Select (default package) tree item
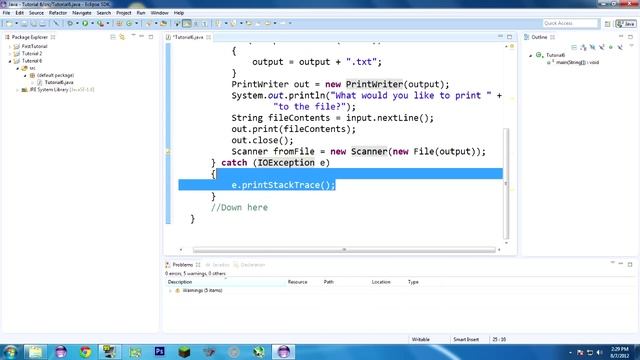The width and height of the screenshot is (640, 360). (55, 76)
